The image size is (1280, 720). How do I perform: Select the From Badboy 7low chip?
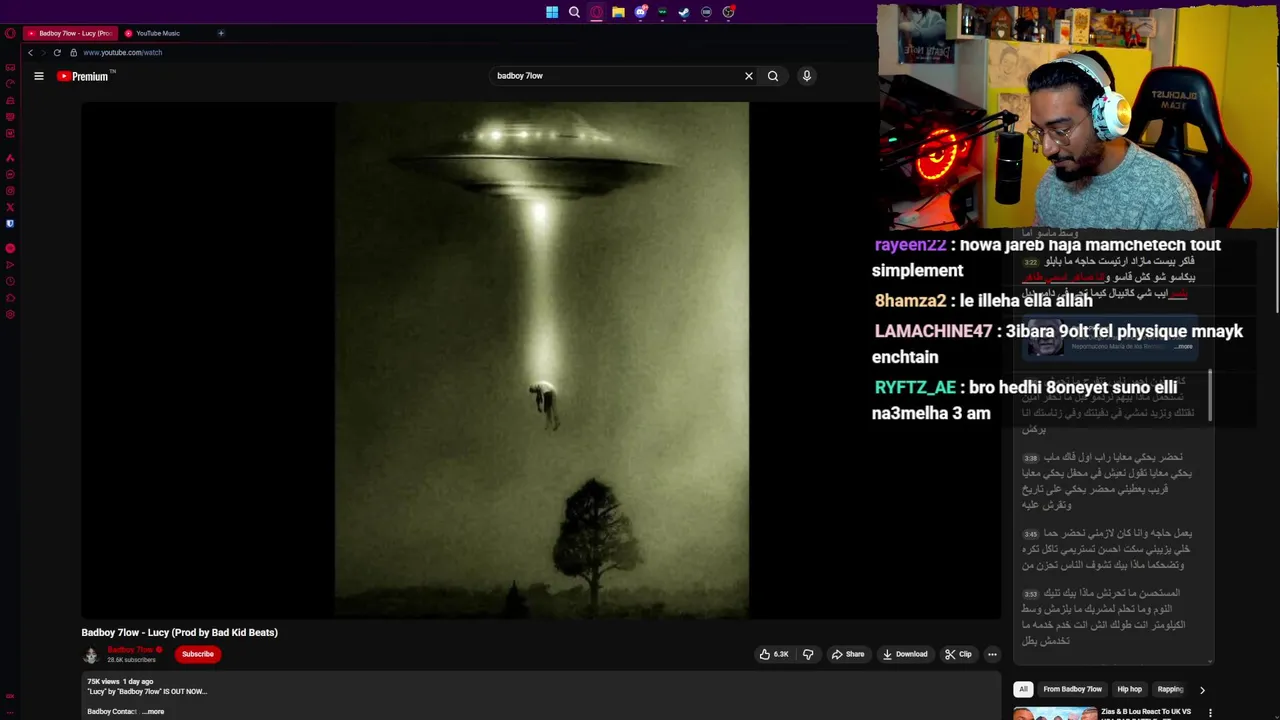click(x=1072, y=689)
